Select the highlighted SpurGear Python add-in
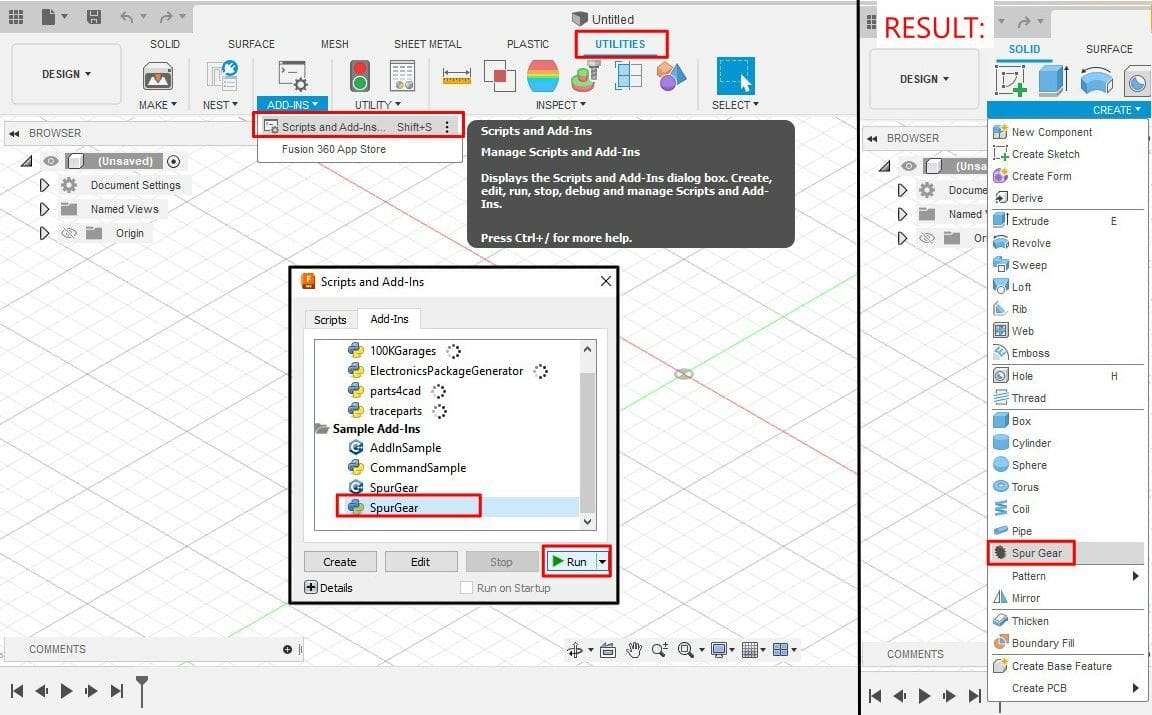Screen dimensions: 1152x715 coord(394,507)
